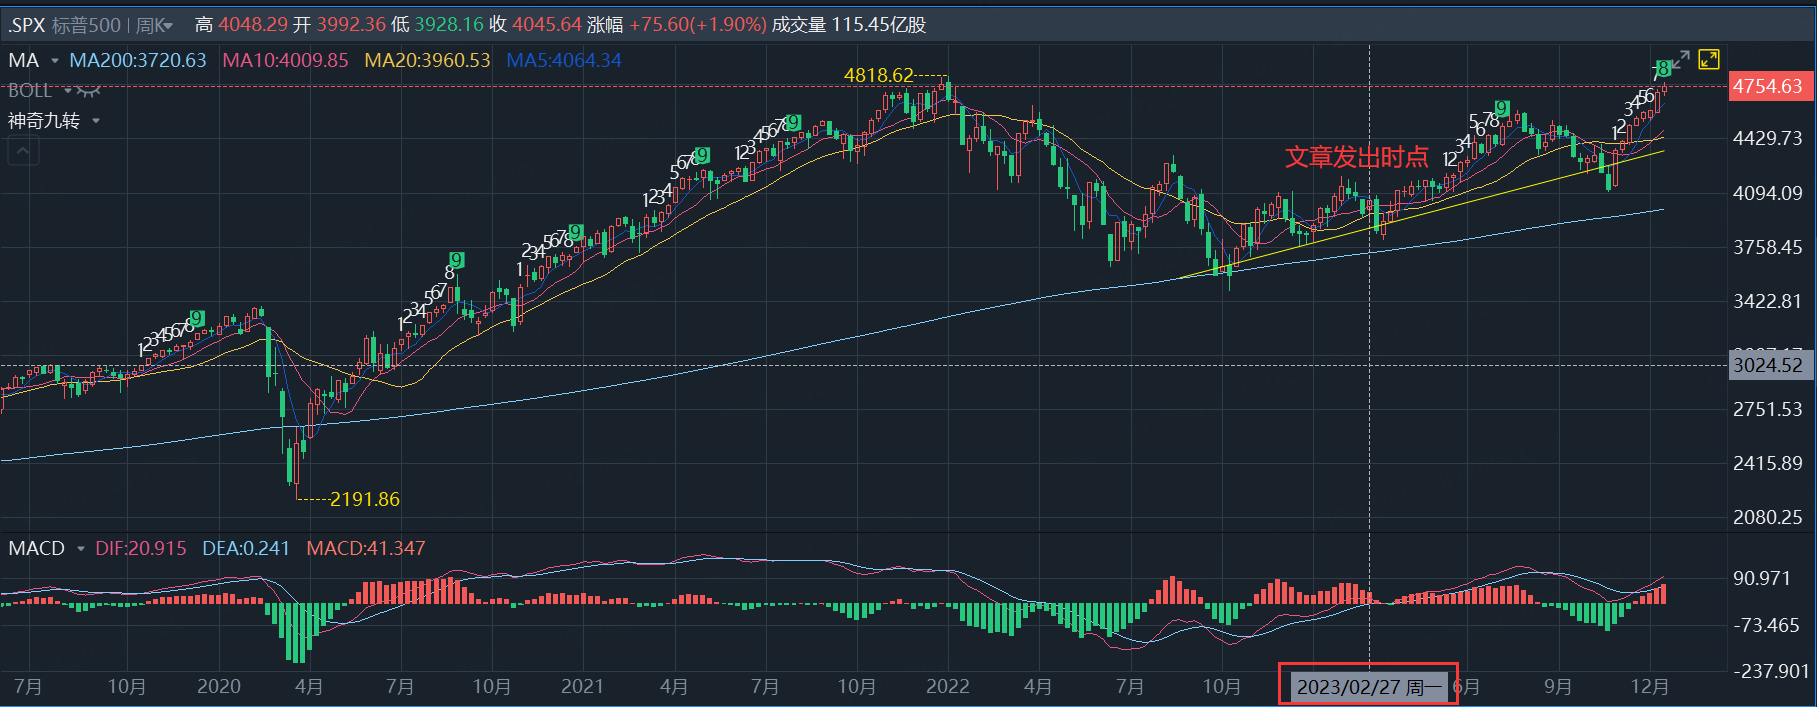Click the green 8 nine-turn marker badge

(1662, 68)
